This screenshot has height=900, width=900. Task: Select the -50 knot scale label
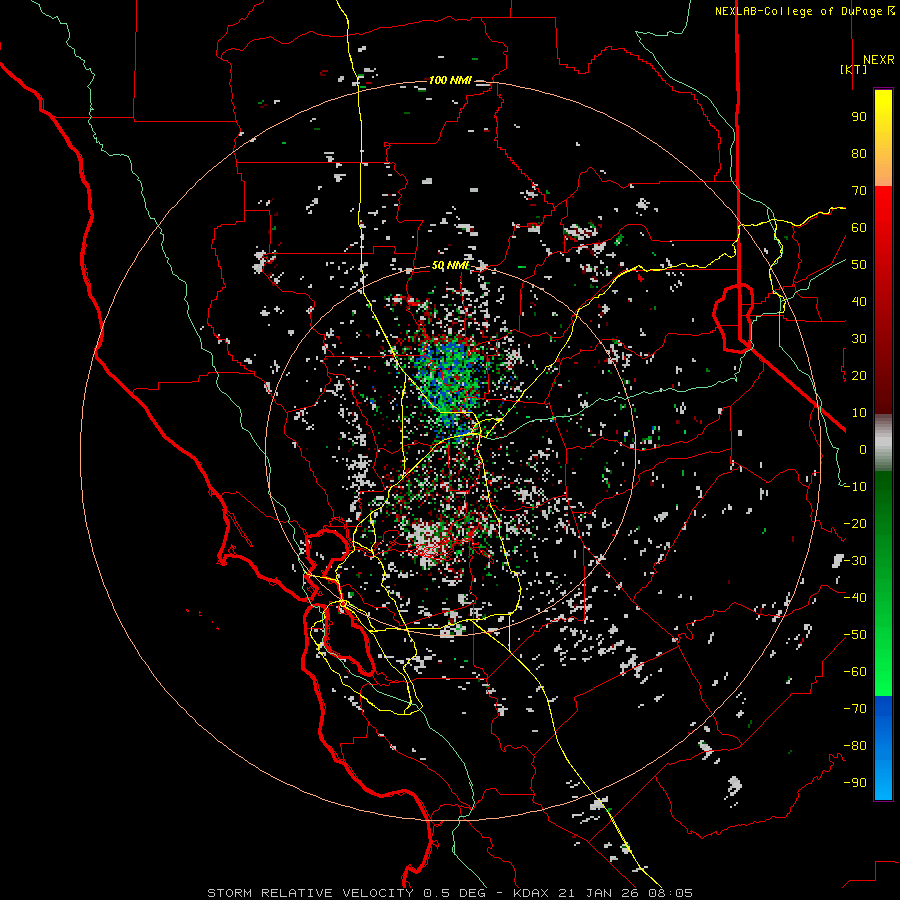point(855,635)
